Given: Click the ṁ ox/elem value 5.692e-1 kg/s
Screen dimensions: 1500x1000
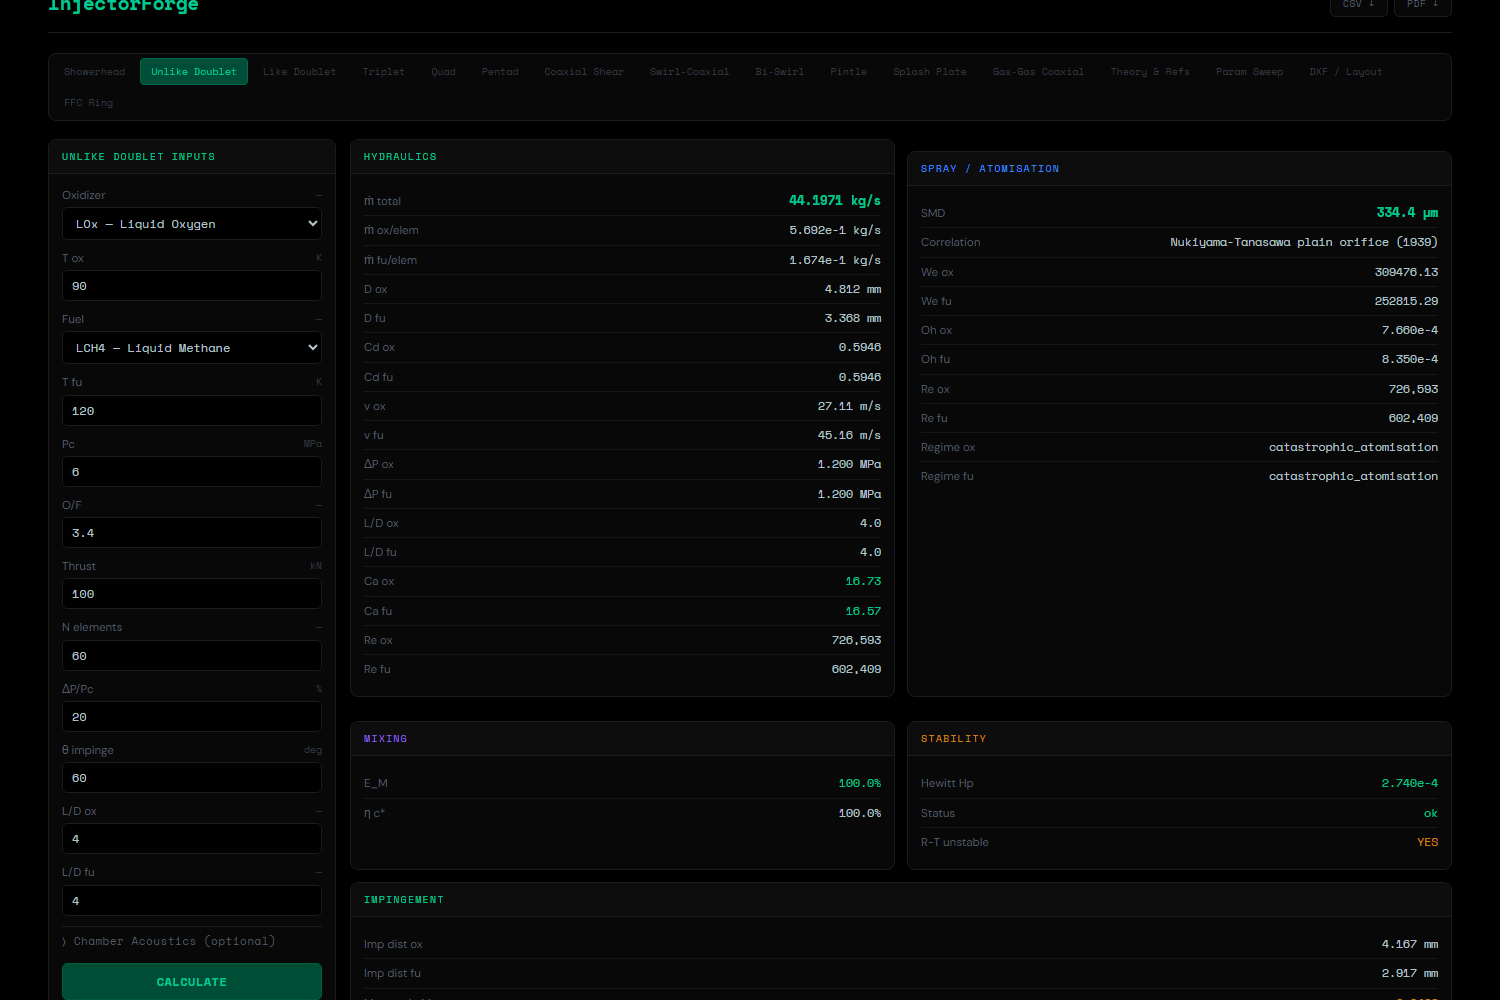Looking at the screenshot, I should point(835,230).
